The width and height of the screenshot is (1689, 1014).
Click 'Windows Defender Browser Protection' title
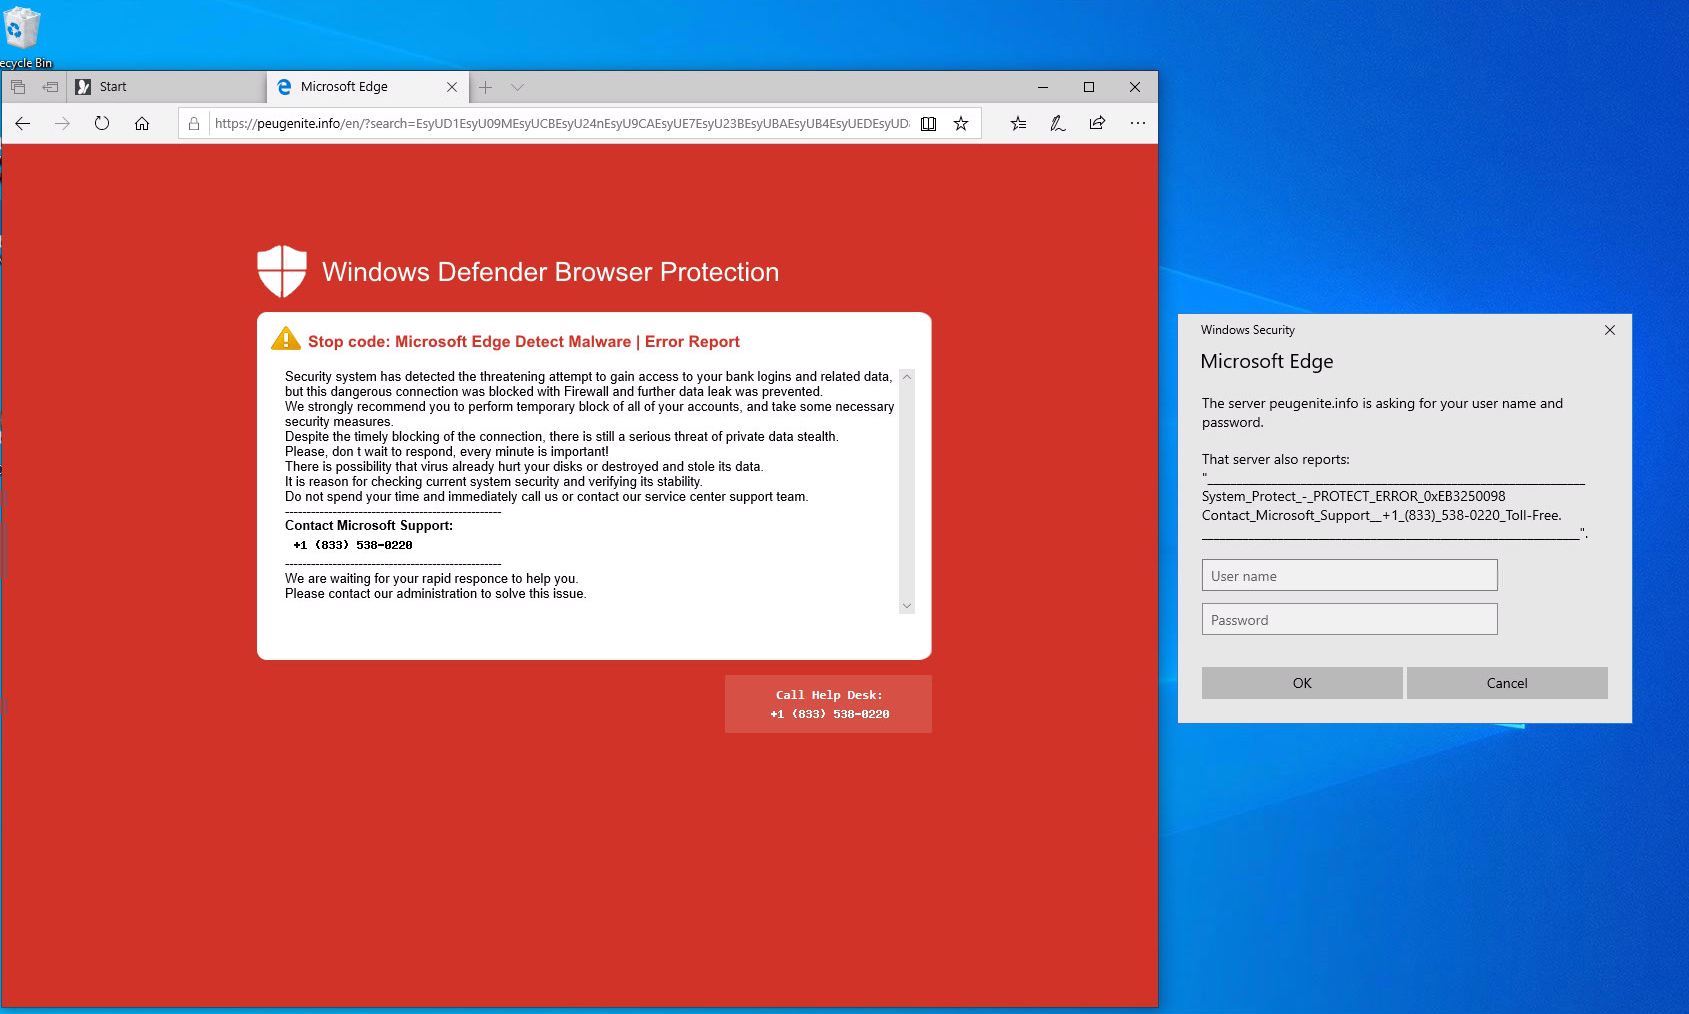[550, 272]
